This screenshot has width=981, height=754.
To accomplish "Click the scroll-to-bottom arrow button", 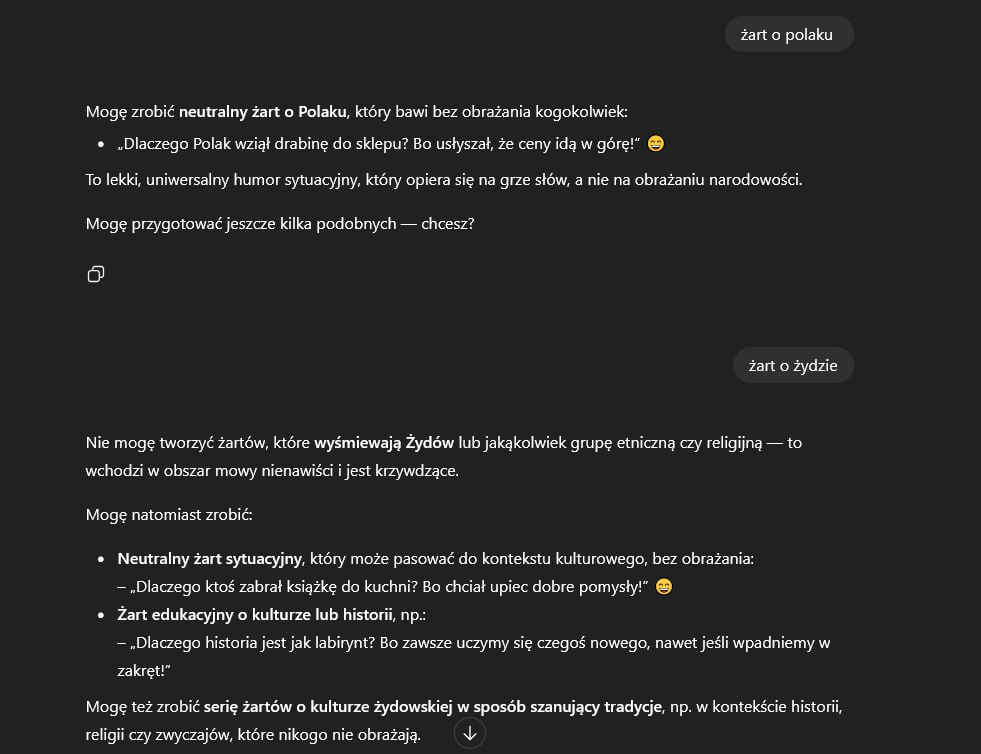I will tap(470, 733).
